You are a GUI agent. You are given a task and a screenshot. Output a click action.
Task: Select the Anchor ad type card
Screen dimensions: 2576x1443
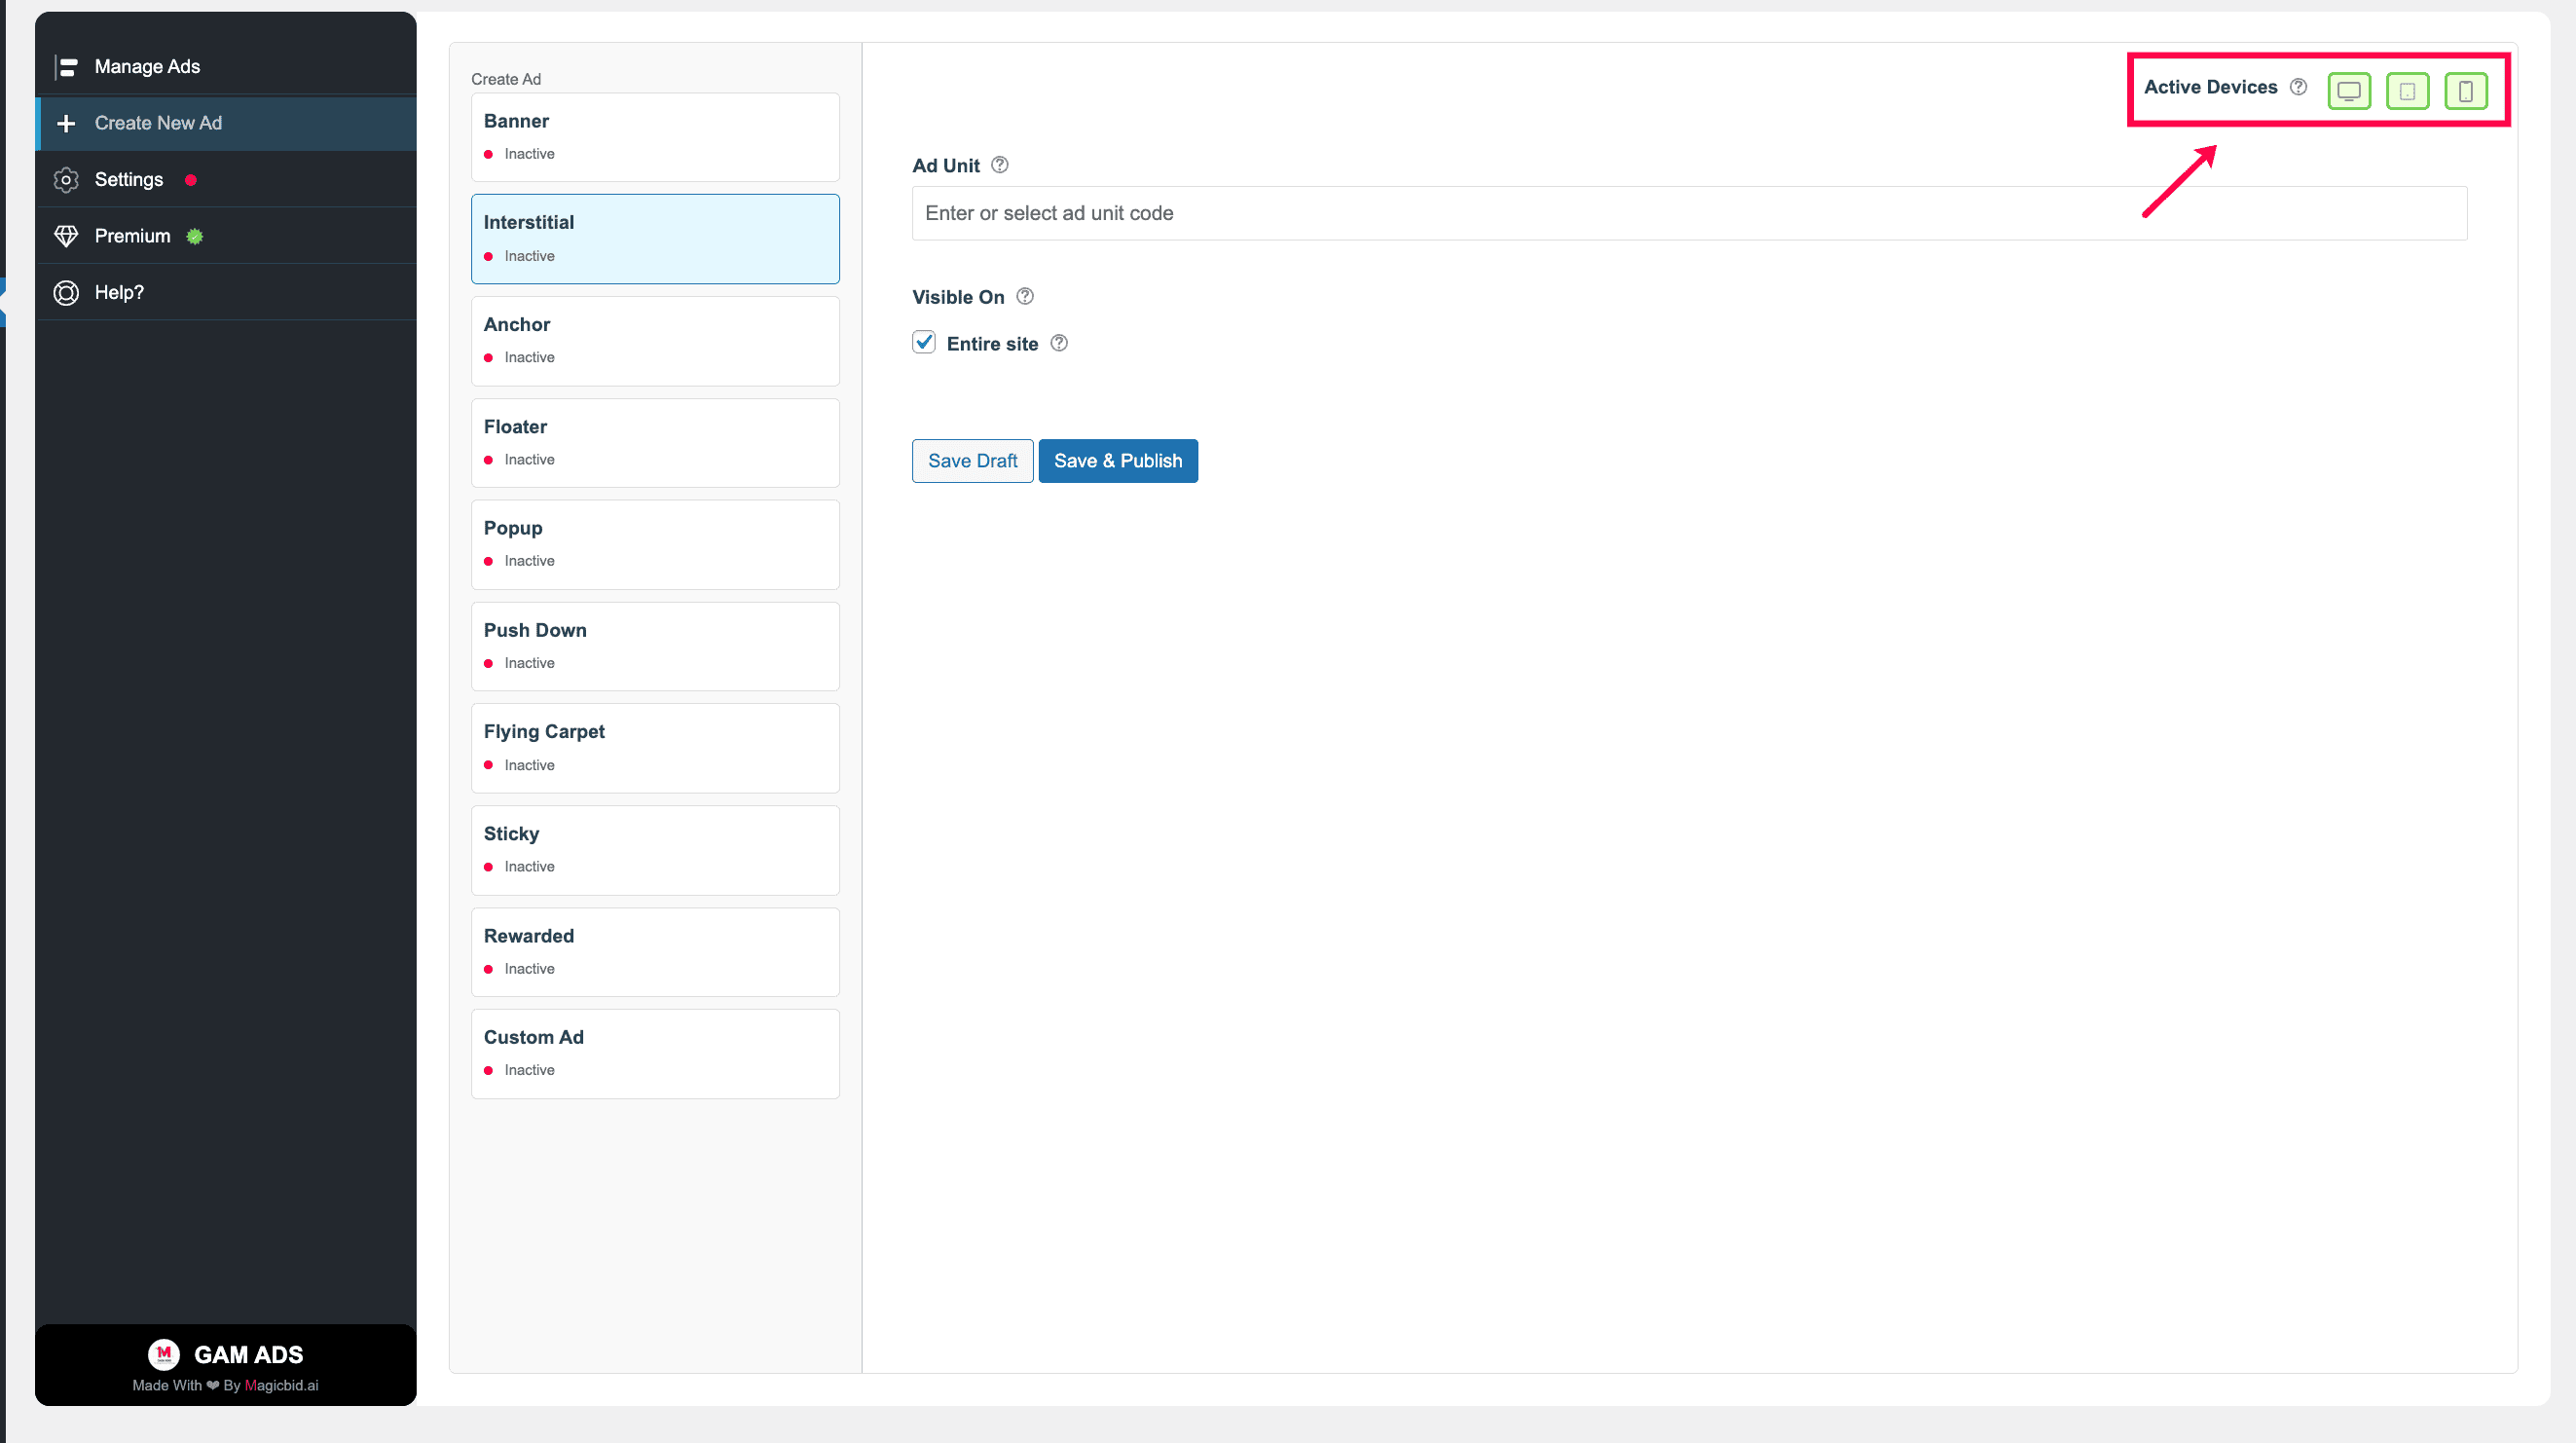coord(655,341)
